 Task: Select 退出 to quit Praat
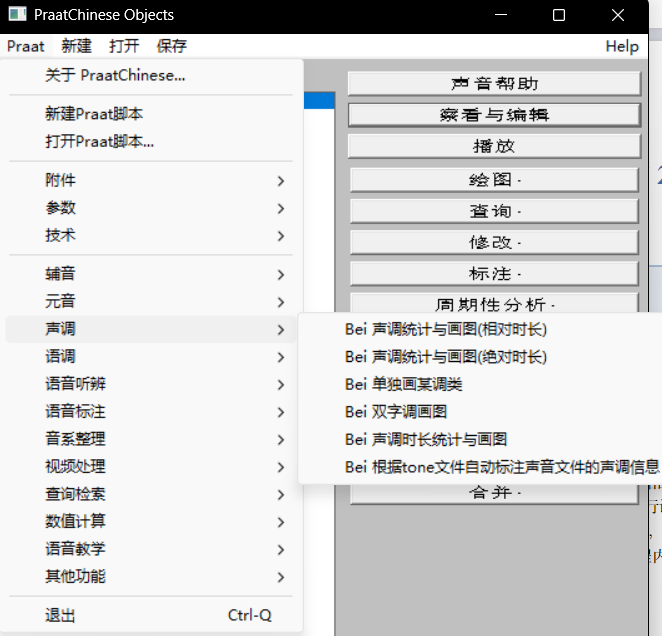coord(151,615)
